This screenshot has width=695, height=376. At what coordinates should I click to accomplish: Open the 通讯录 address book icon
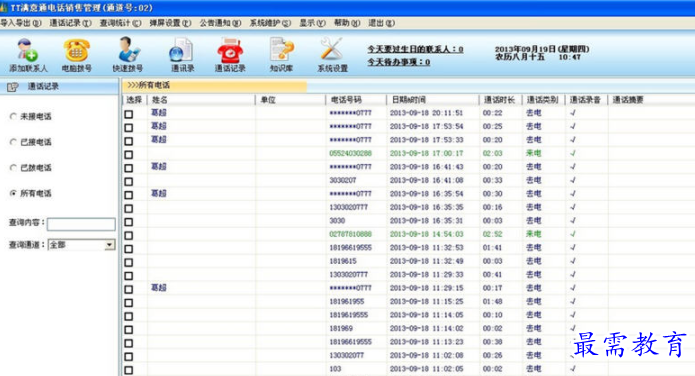[181, 49]
